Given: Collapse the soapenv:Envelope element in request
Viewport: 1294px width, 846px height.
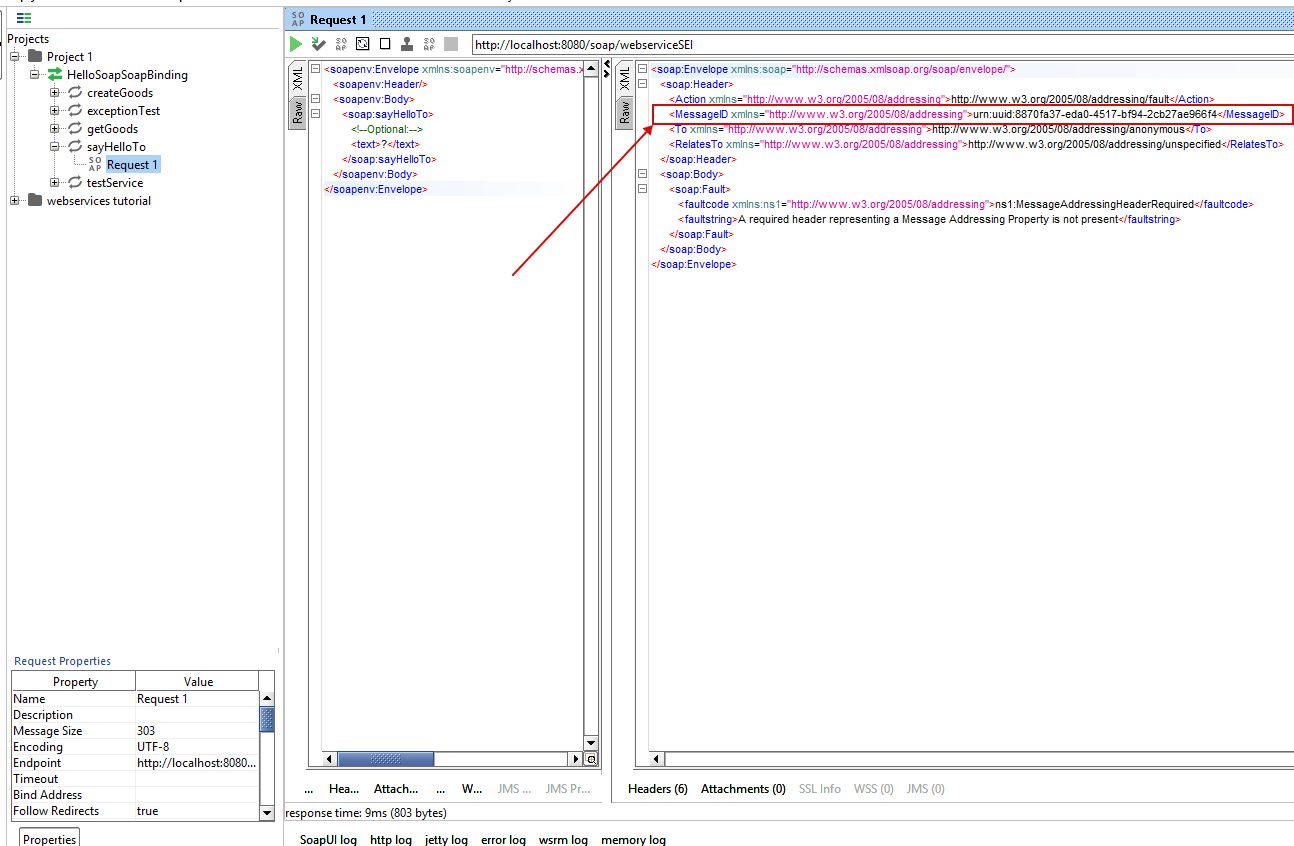Looking at the screenshot, I should 315,69.
